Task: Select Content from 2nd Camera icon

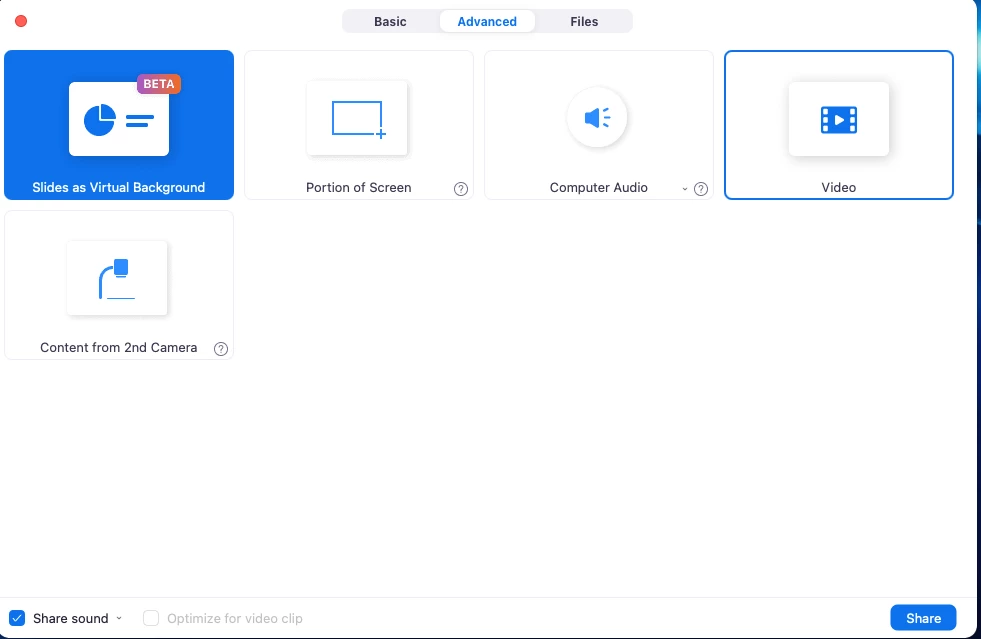Action: tap(117, 278)
